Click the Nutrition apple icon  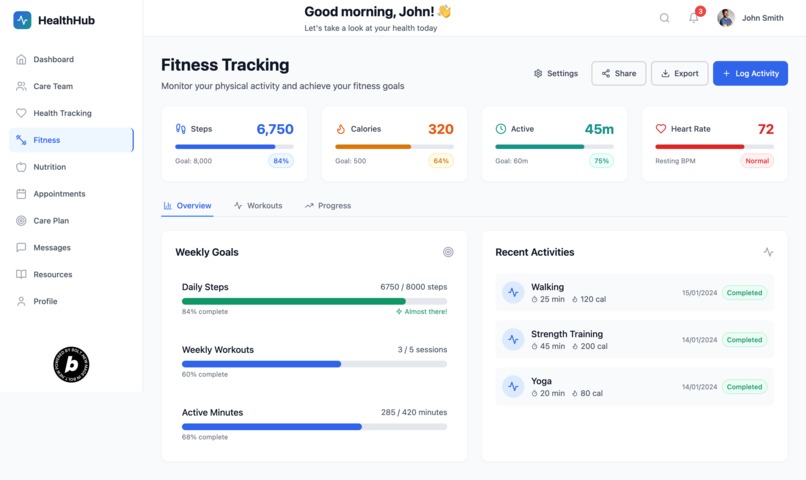pyautogui.click(x=21, y=167)
